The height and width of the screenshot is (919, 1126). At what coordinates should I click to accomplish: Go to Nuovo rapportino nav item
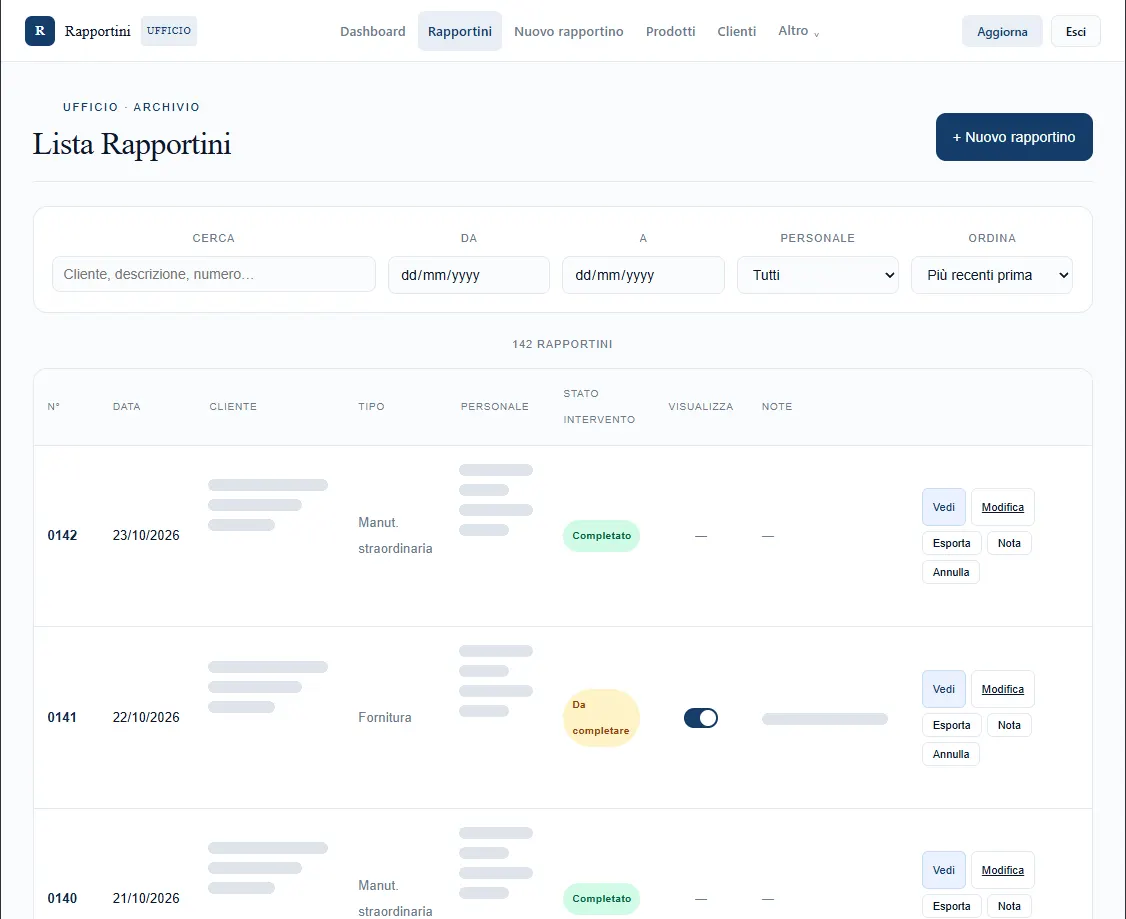(x=569, y=32)
